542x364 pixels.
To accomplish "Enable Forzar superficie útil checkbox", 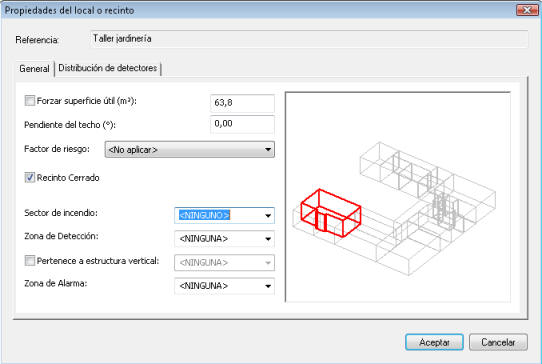I will coord(30,101).
